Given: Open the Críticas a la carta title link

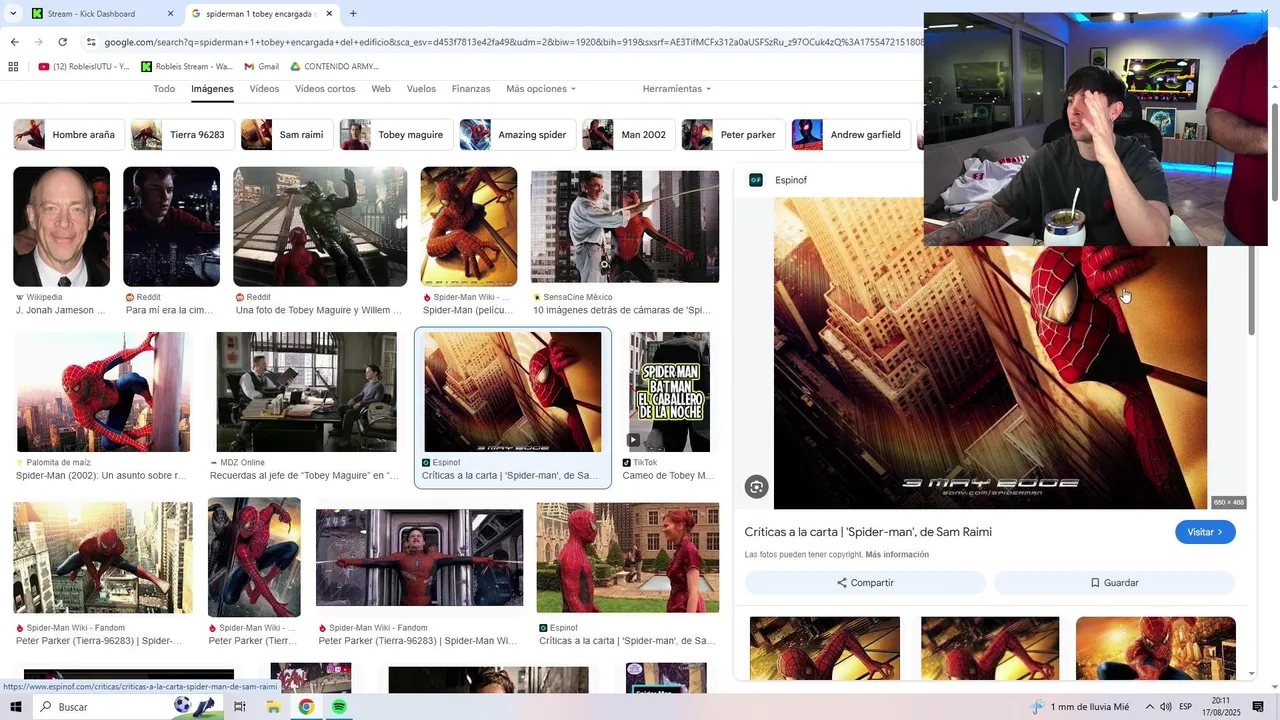Looking at the screenshot, I should pyautogui.click(x=868, y=532).
